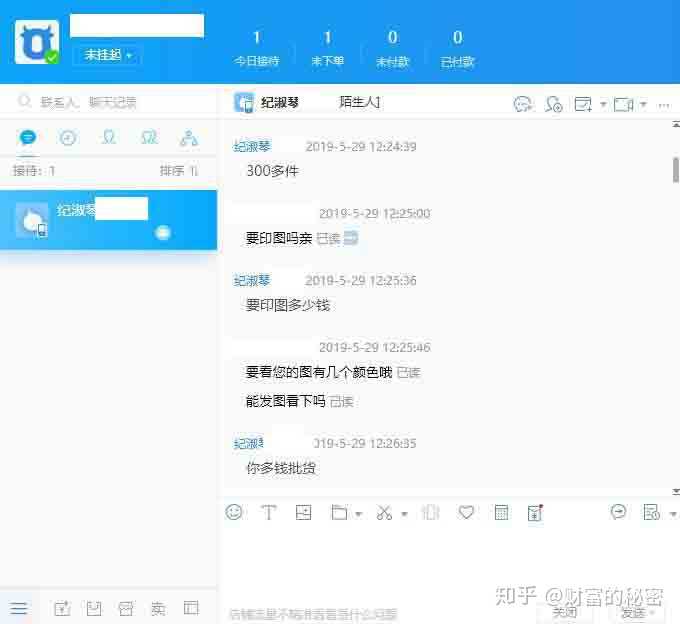Open the emoji picker in chat toolbar

coord(234,512)
